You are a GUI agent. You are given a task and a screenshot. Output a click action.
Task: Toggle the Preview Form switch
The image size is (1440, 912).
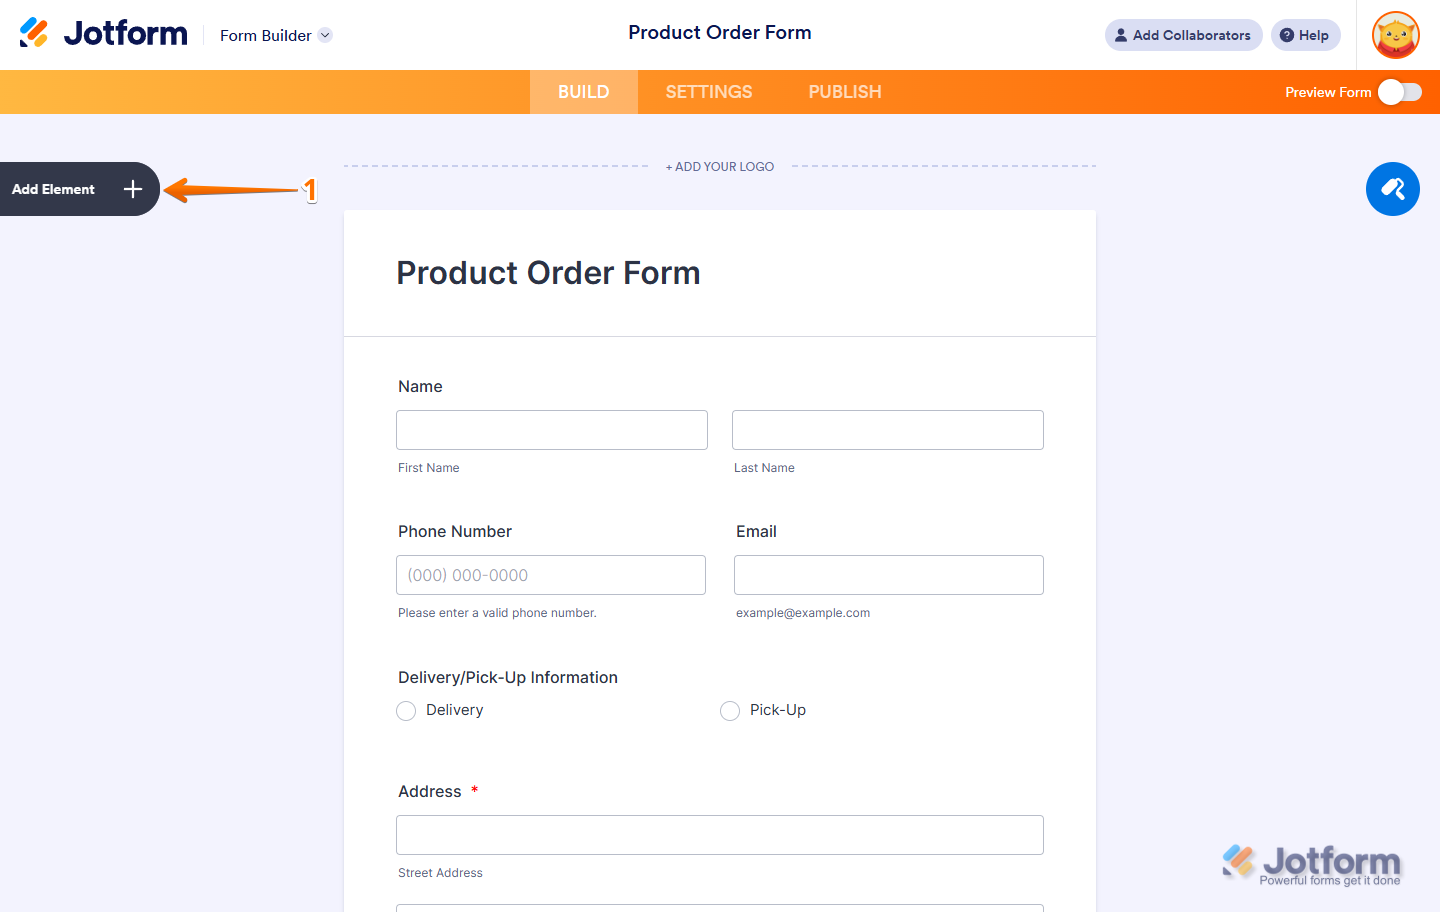click(x=1399, y=92)
